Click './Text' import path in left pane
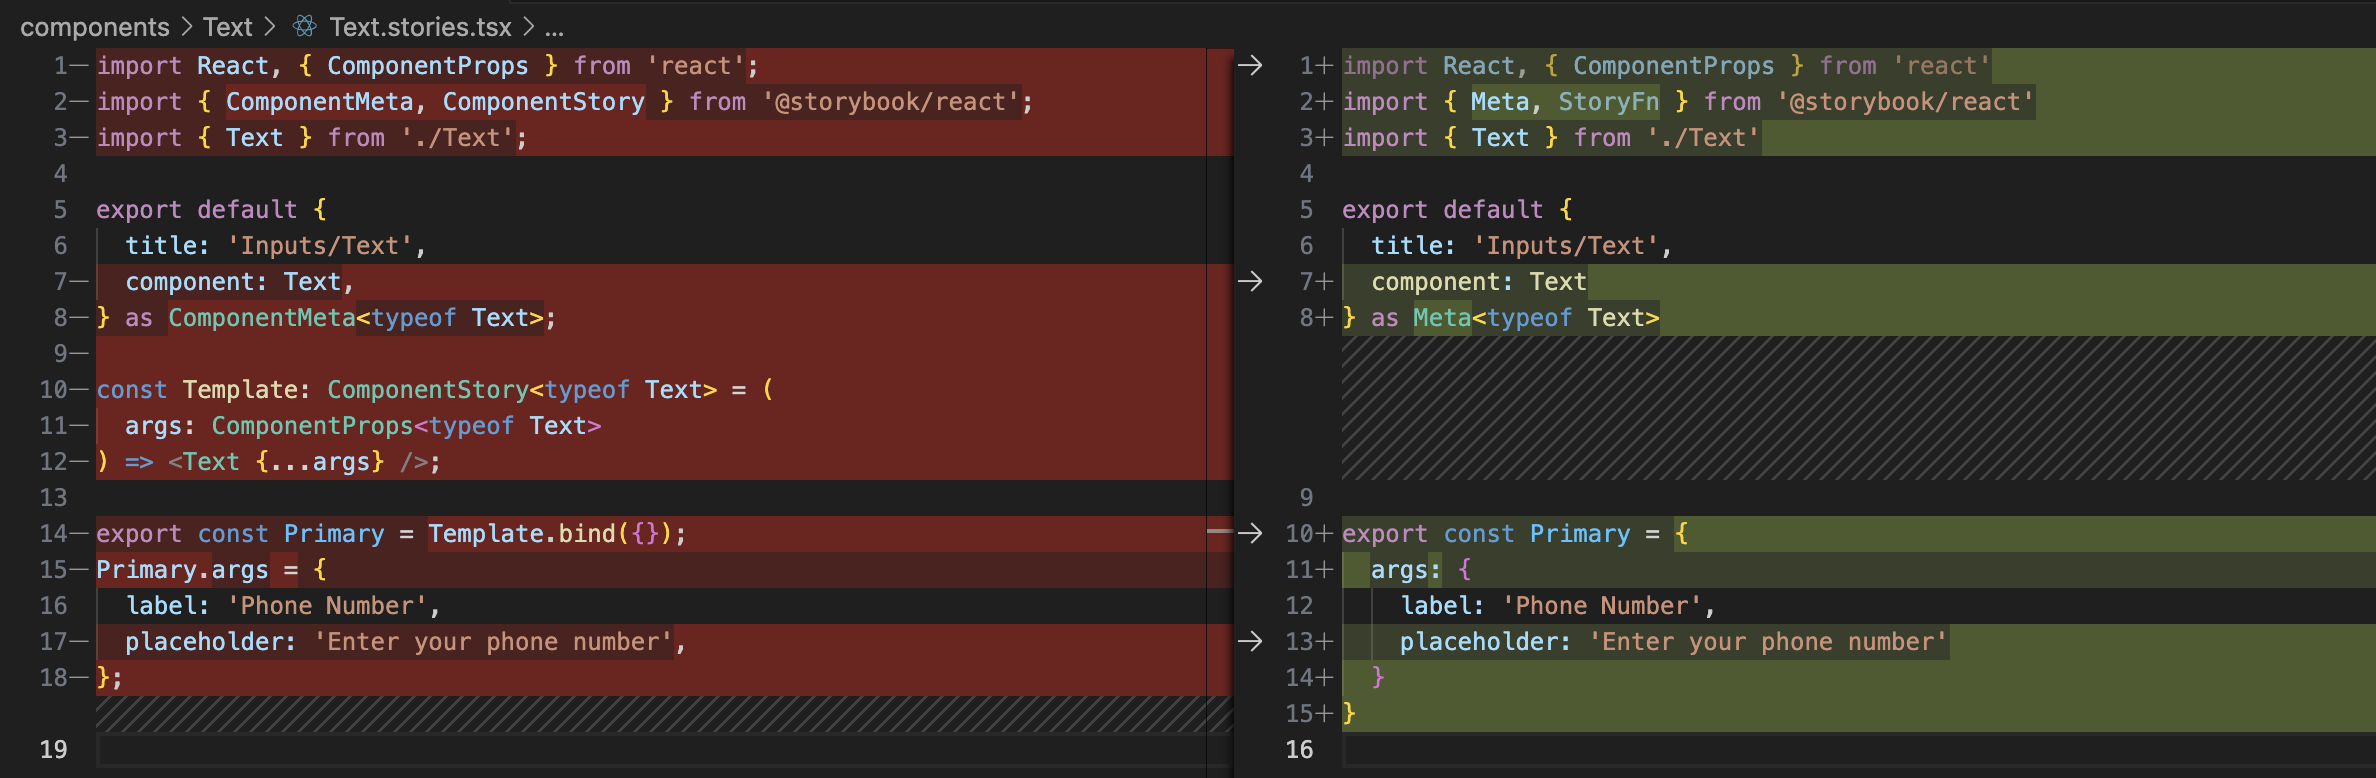The image size is (2376, 778). tap(457, 138)
